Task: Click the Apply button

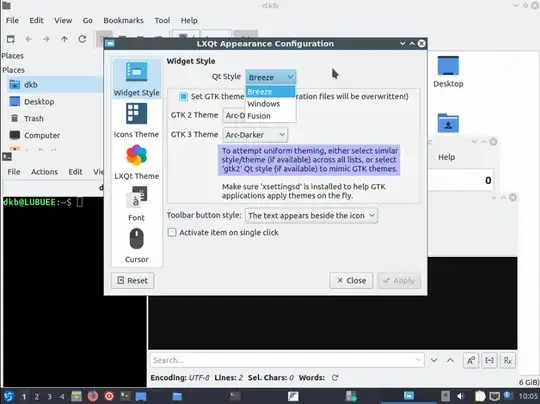Action: click(399, 280)
